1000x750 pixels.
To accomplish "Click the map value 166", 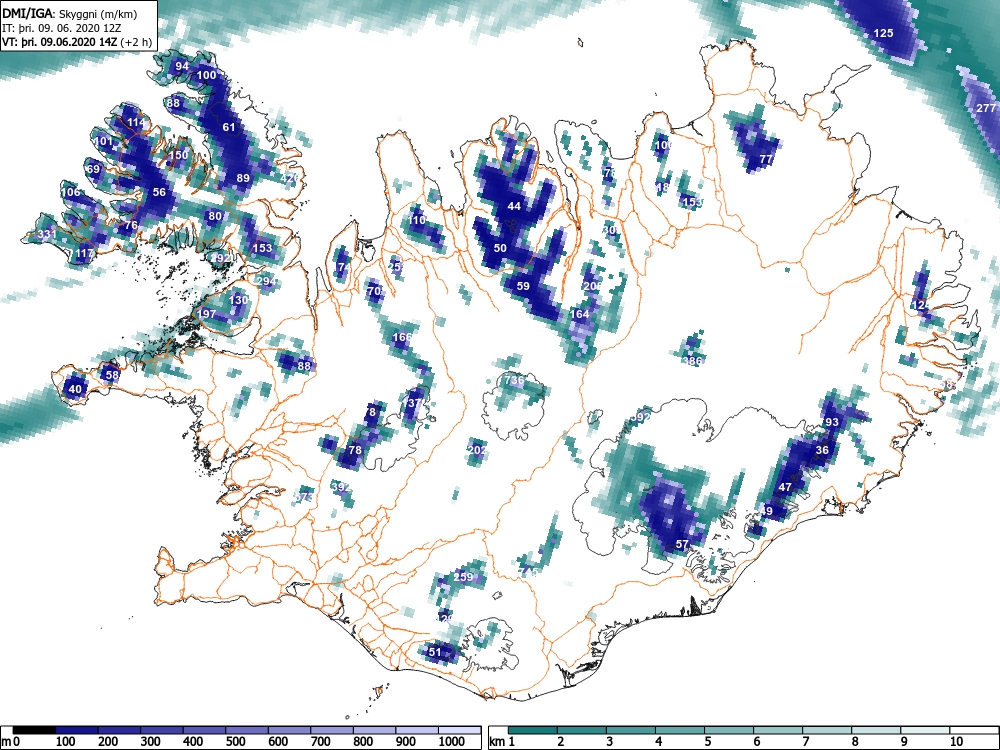I will [402, 337].
